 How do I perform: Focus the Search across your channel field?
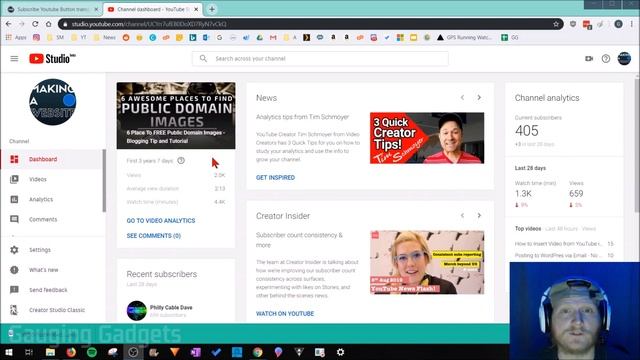320,58
